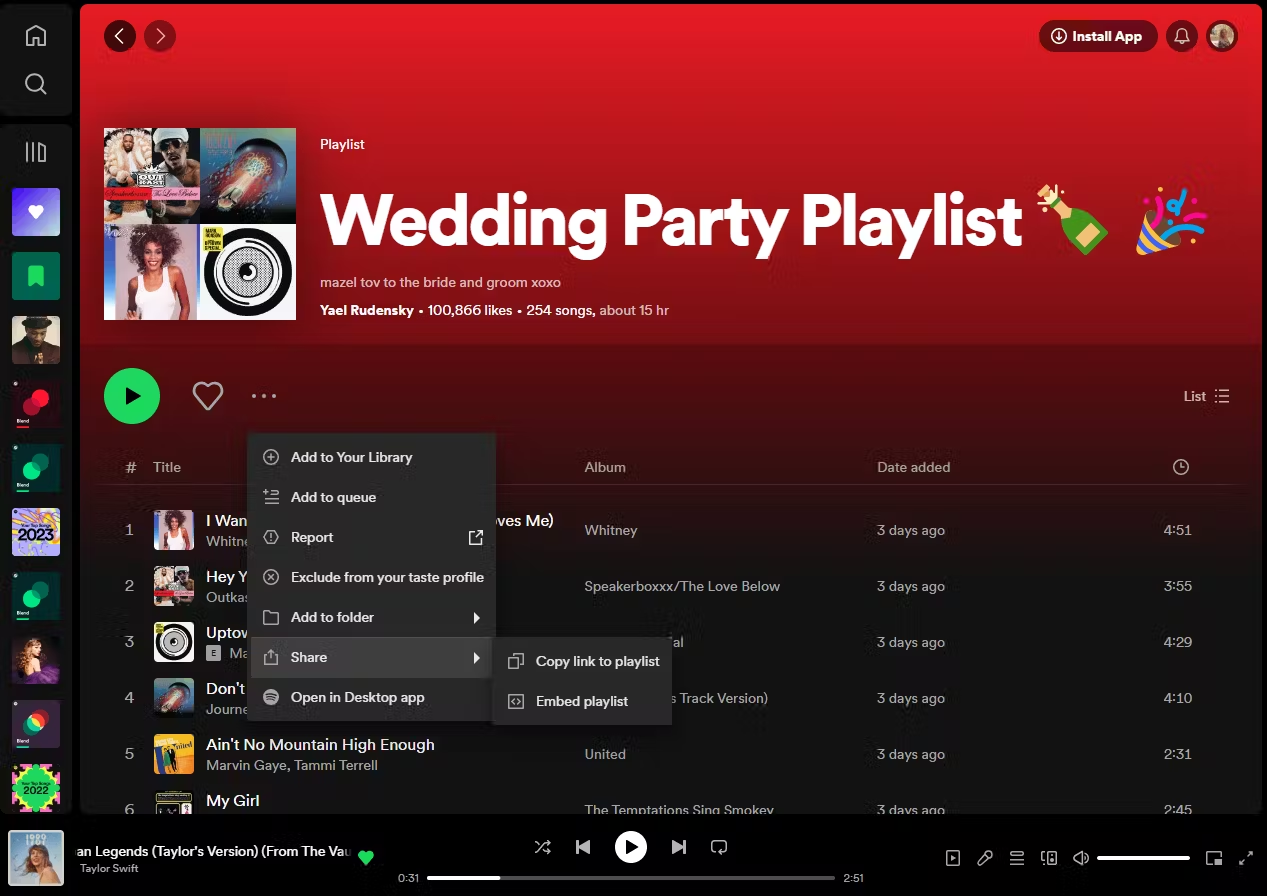Sort by the duration clock icon
This screenshot has width=1267, height=896.
[1181, 467]
